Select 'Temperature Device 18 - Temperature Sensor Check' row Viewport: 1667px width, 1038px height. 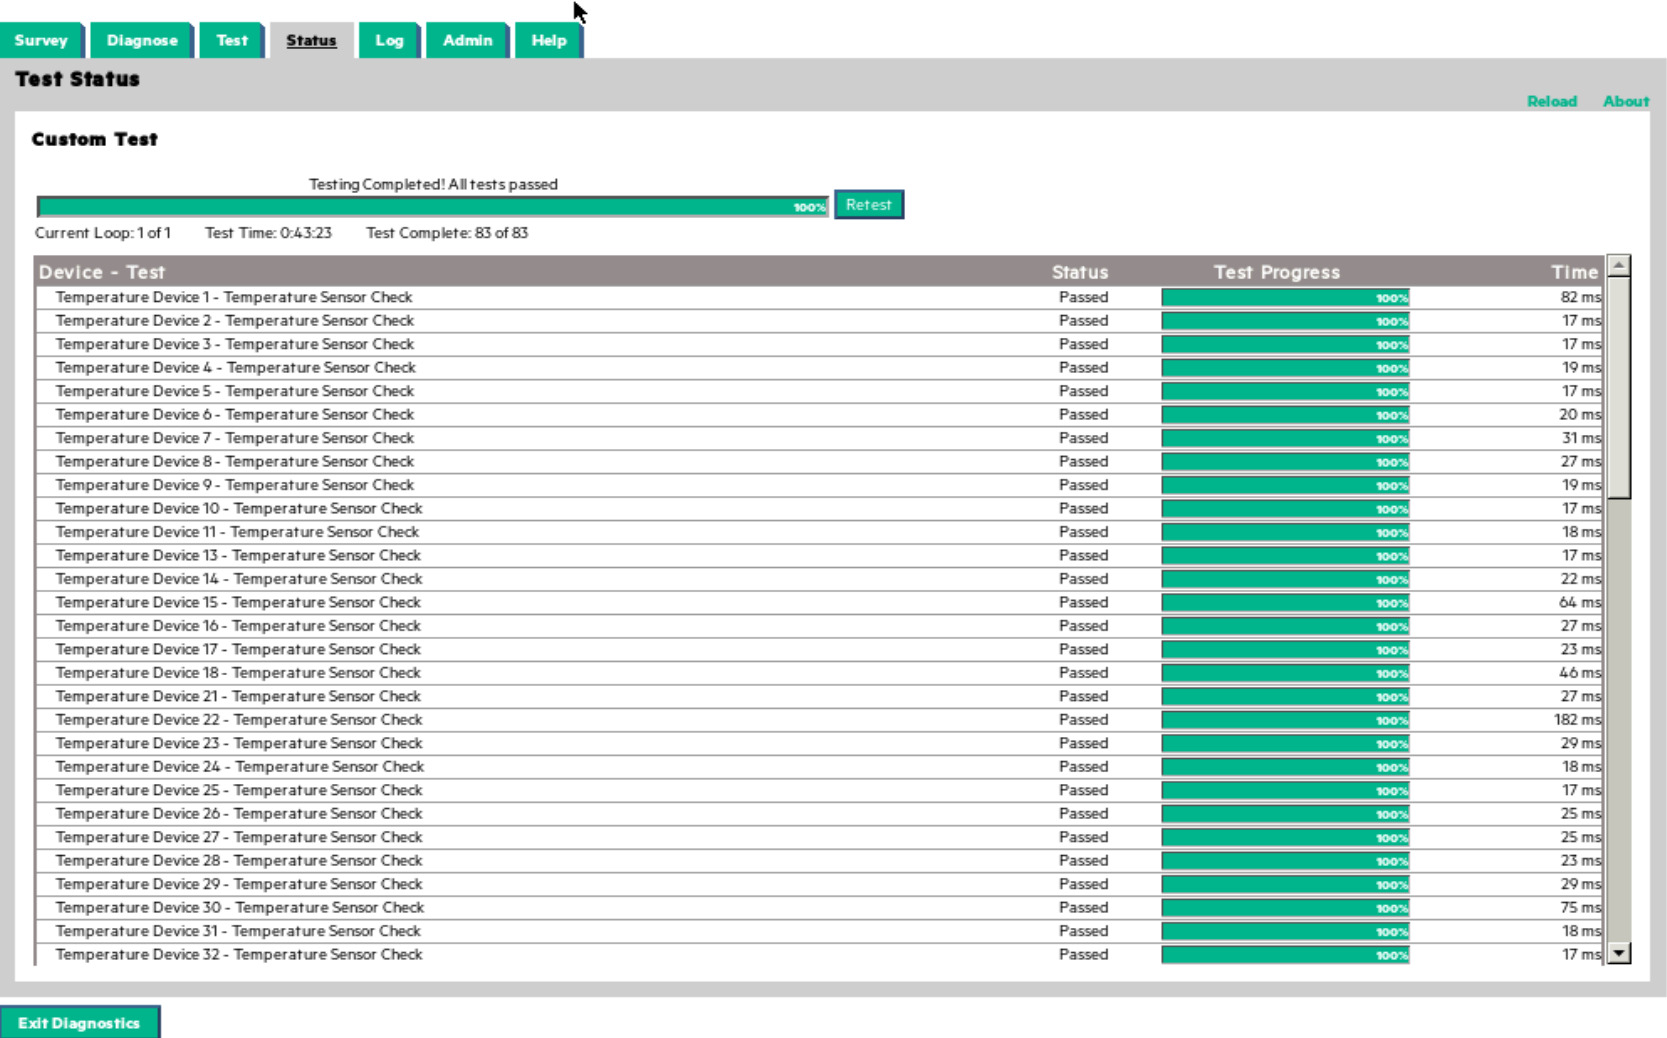click(819, 673)
